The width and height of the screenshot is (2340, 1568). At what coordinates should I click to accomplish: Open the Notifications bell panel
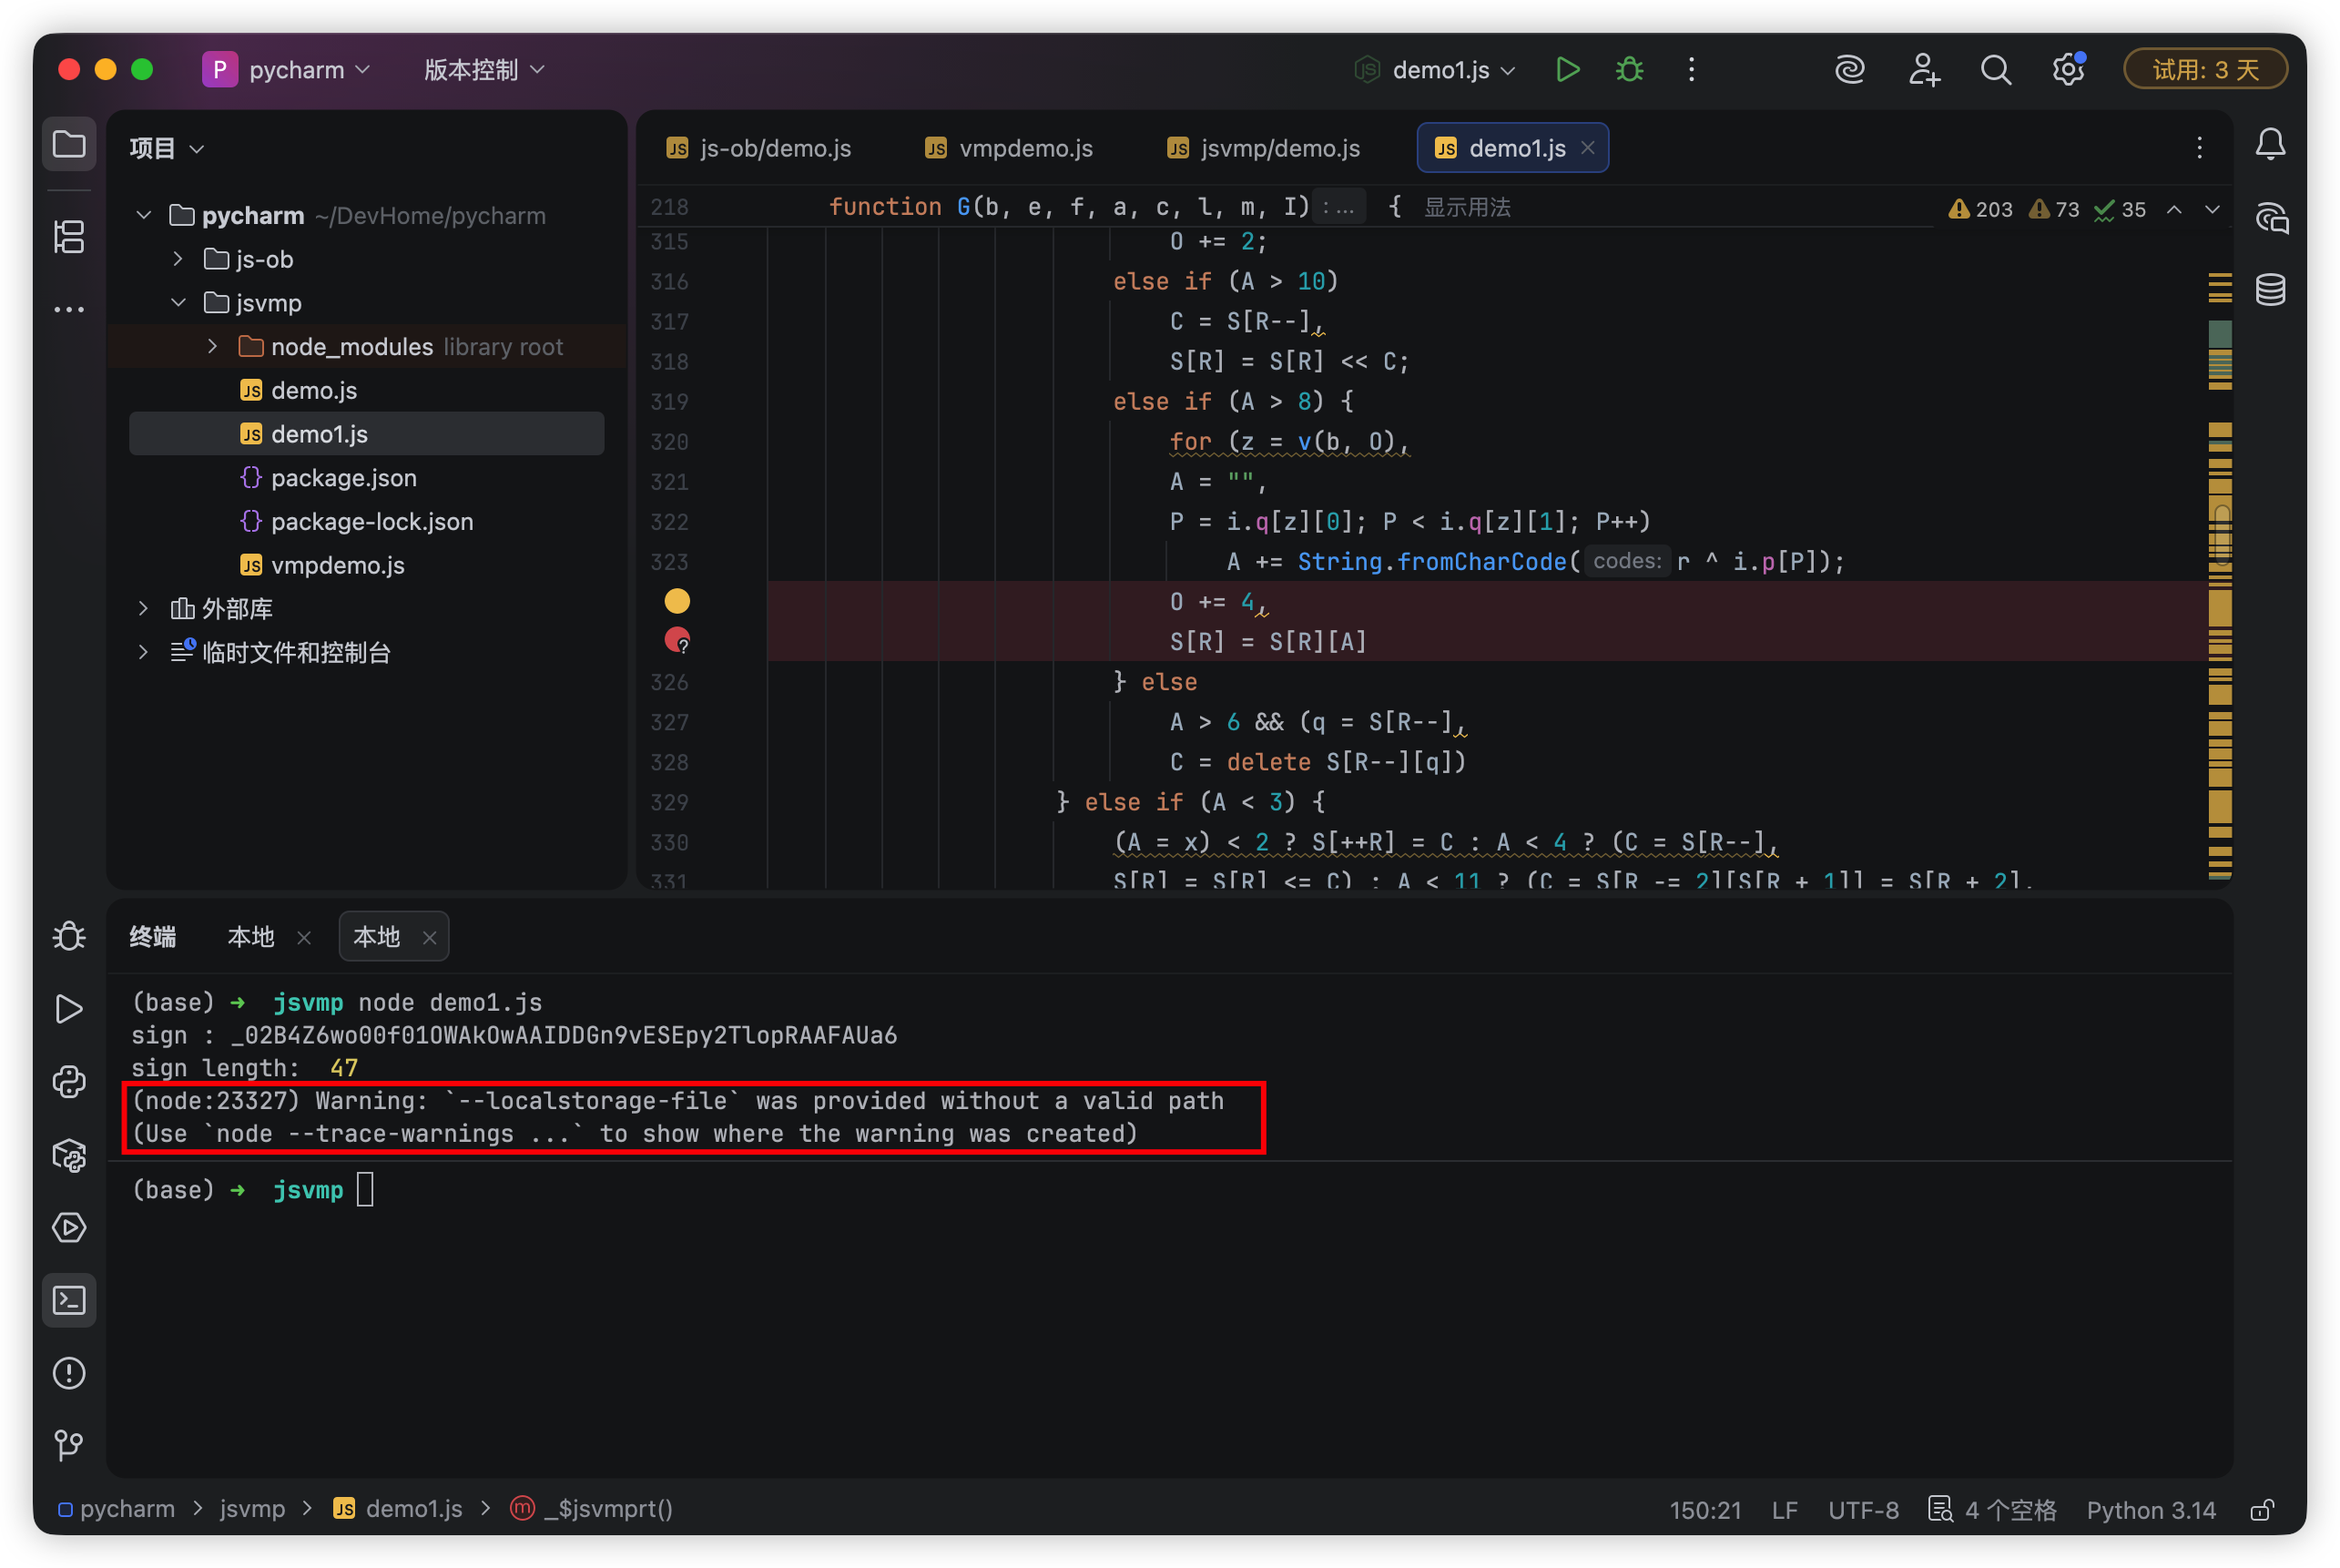[2270, 145]
